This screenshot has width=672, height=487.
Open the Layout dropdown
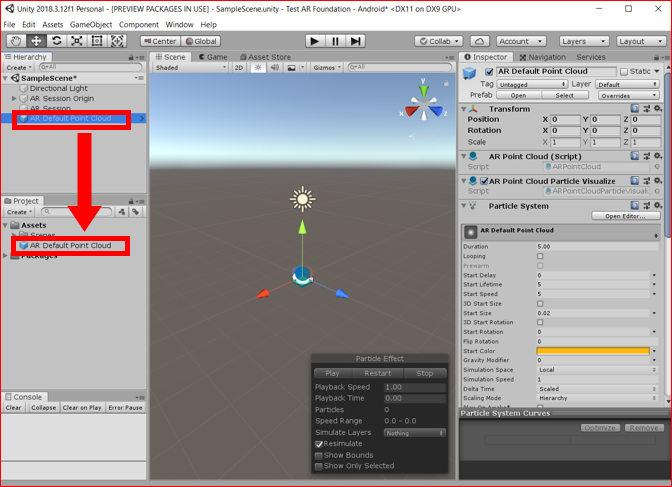(x=641, y=41)
